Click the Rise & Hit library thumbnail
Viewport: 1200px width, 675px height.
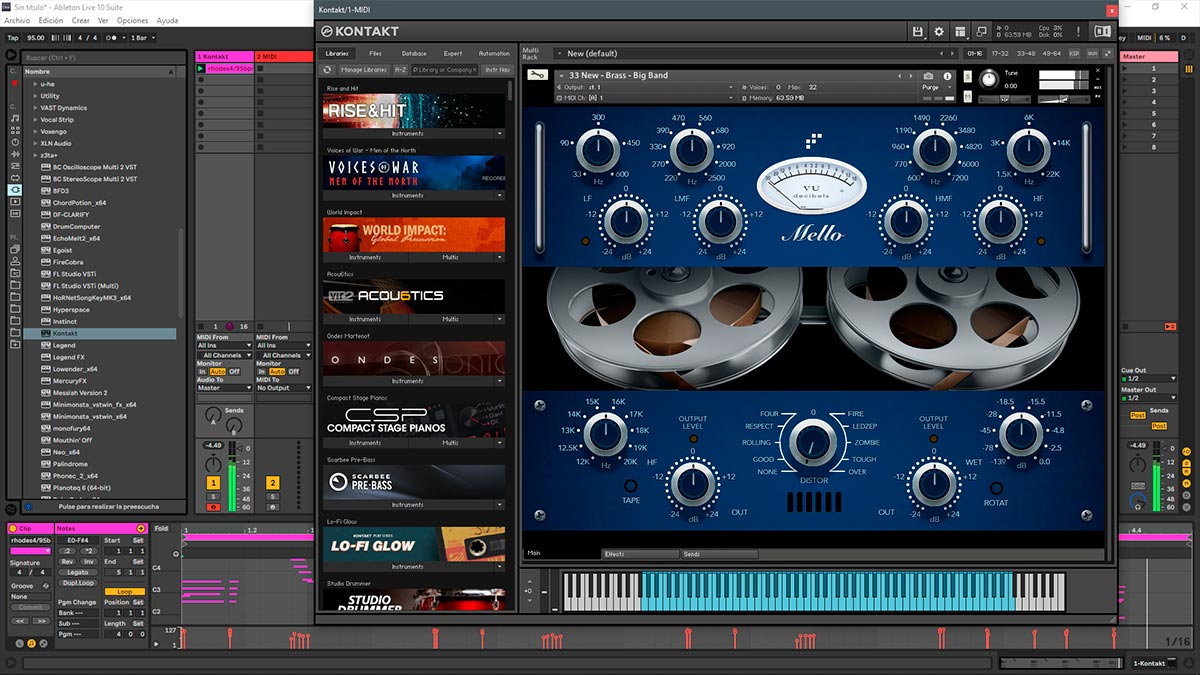(413, 110)
